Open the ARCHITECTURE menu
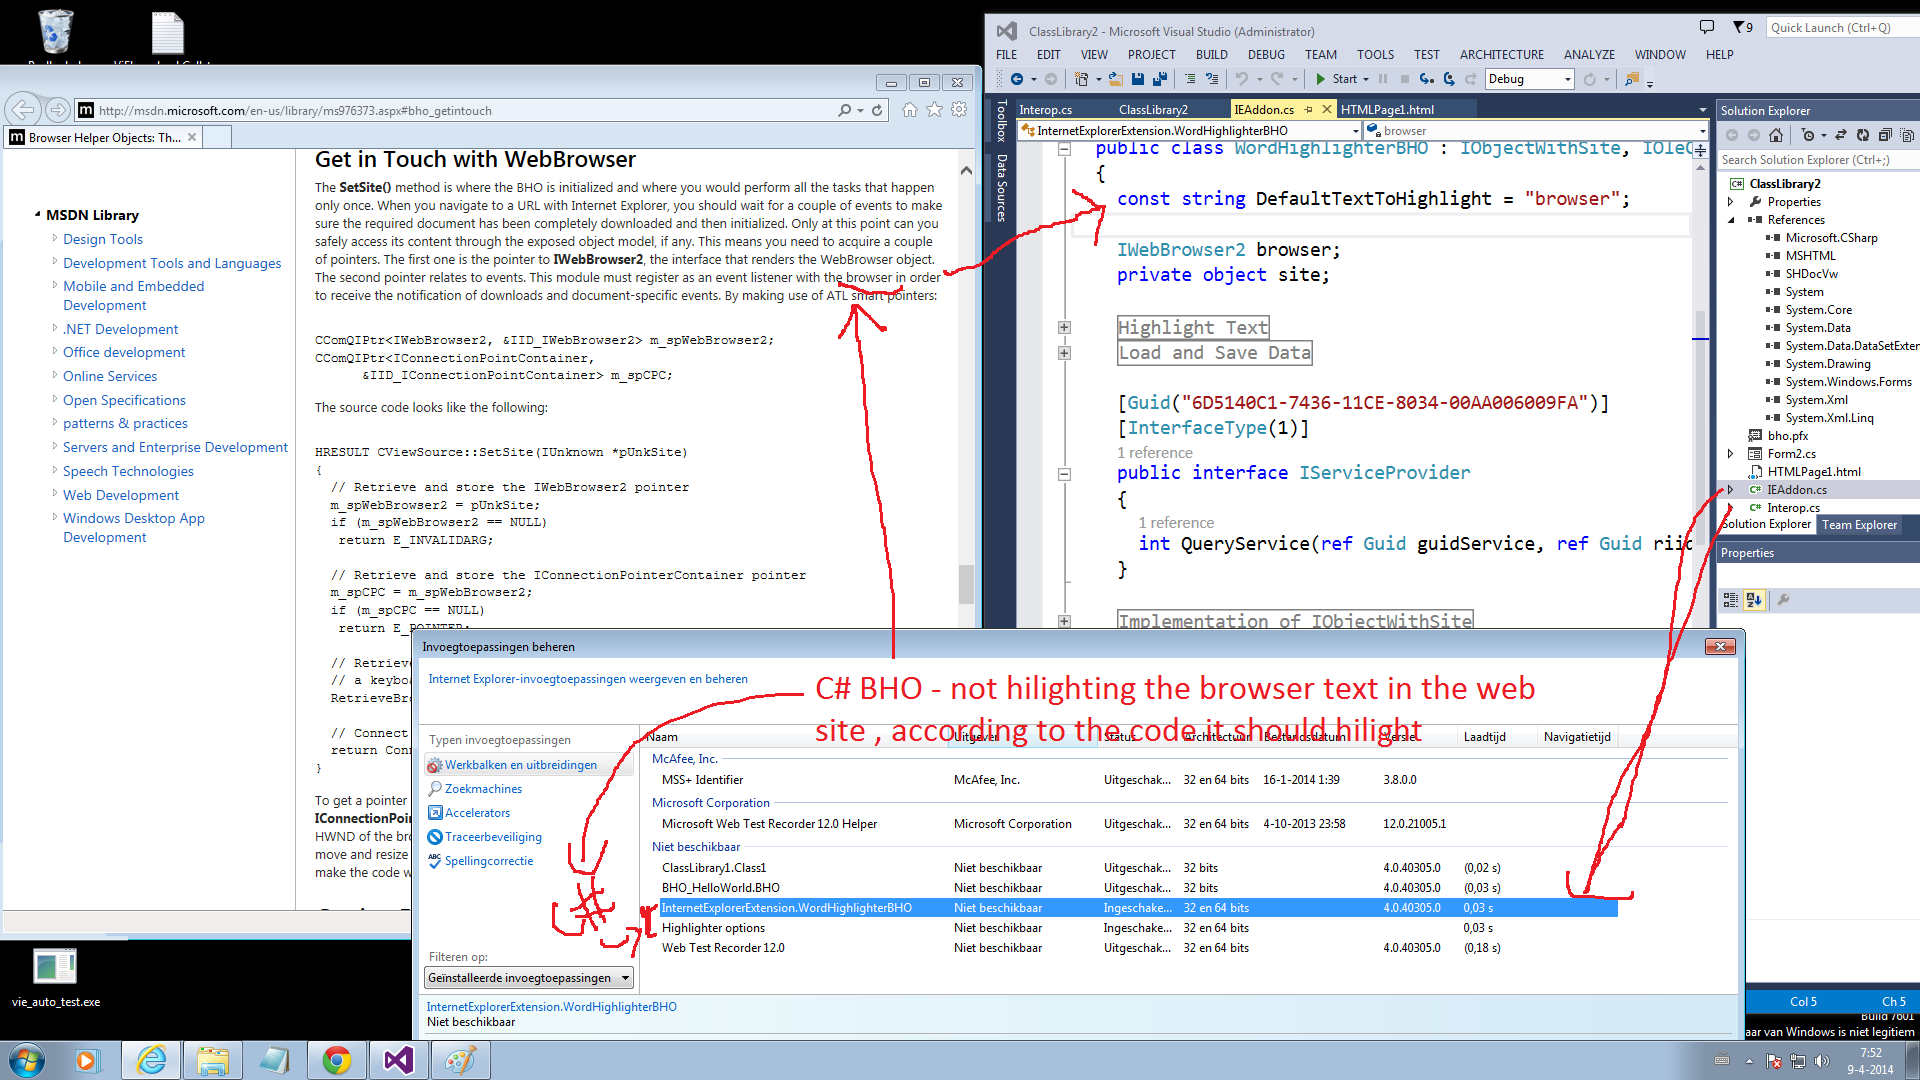Viewport: 1920px width, 1080px height. [x=1501, y=55]
